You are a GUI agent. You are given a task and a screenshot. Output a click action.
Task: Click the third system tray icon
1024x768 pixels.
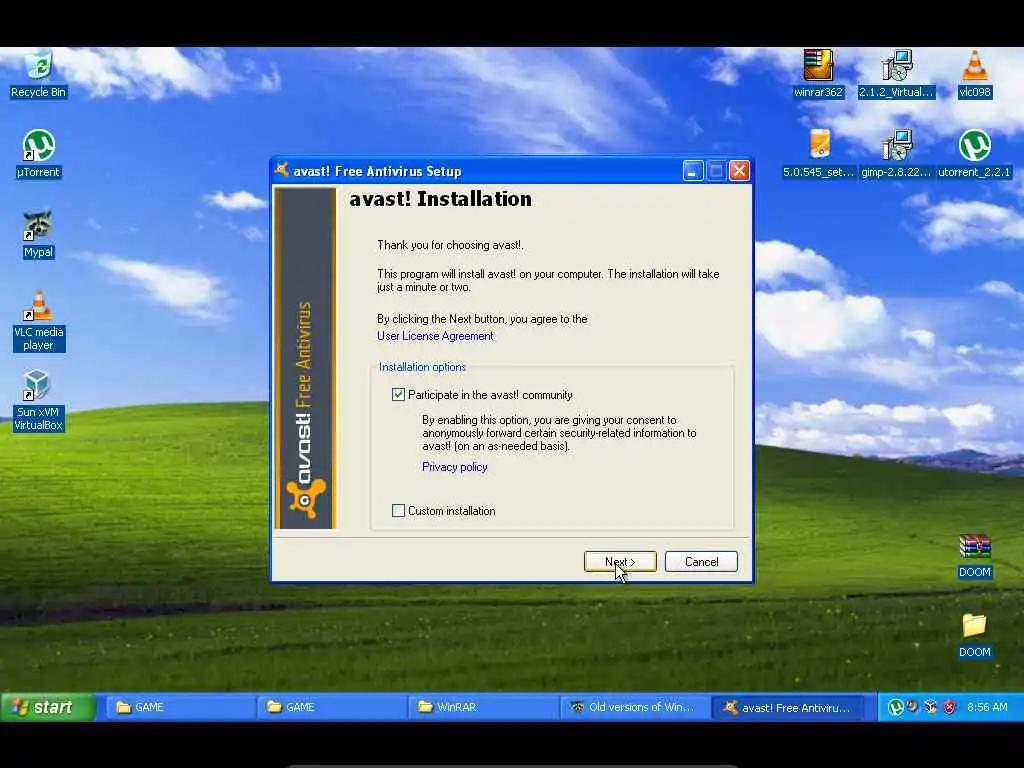(x=931, y=707)
